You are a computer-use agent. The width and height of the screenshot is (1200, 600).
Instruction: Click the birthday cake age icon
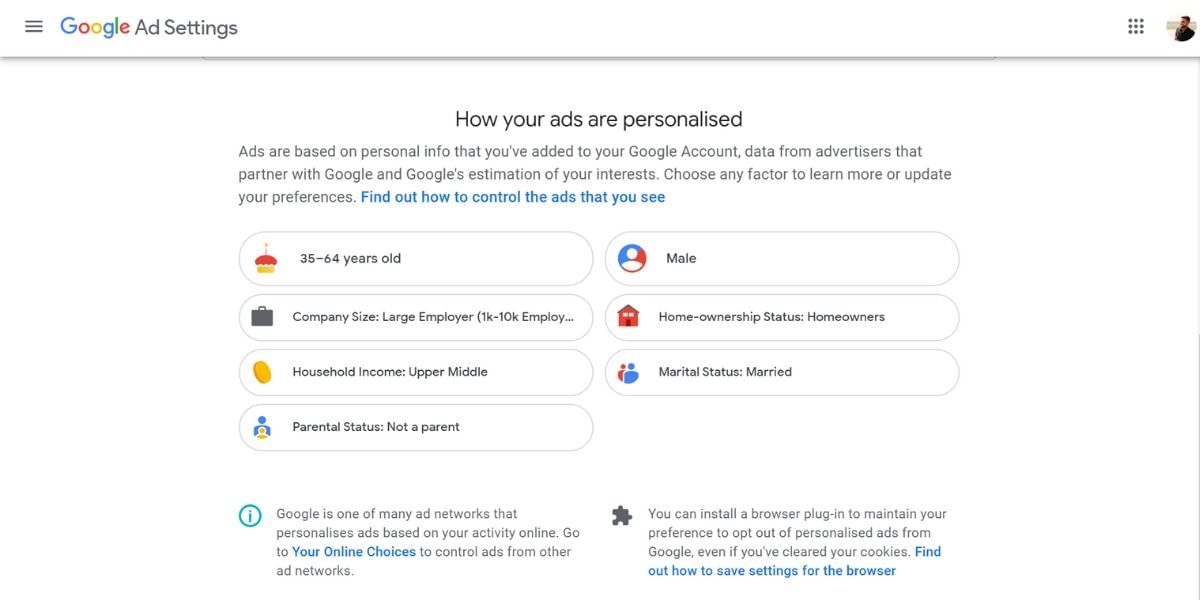pyautogui.click(x=264, y=257)
